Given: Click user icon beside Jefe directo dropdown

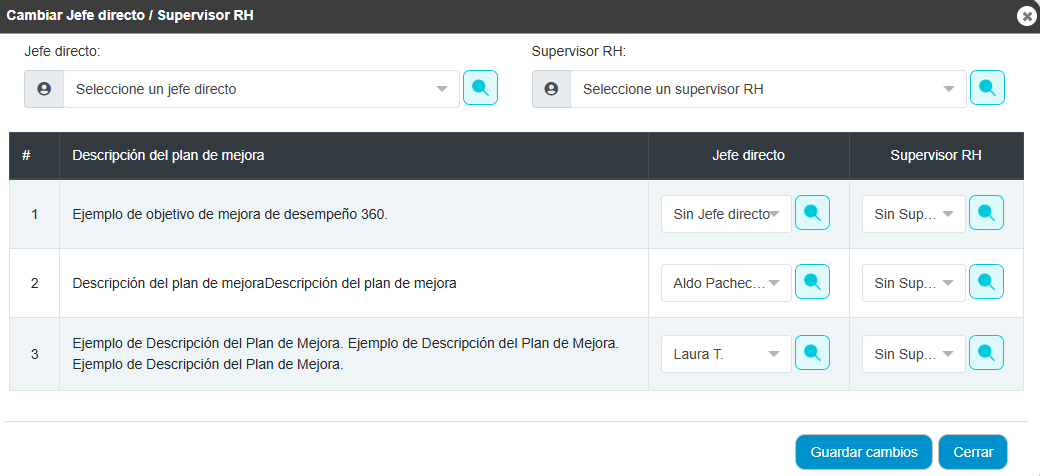Looking at the screenshot, I should coord(44,89).
